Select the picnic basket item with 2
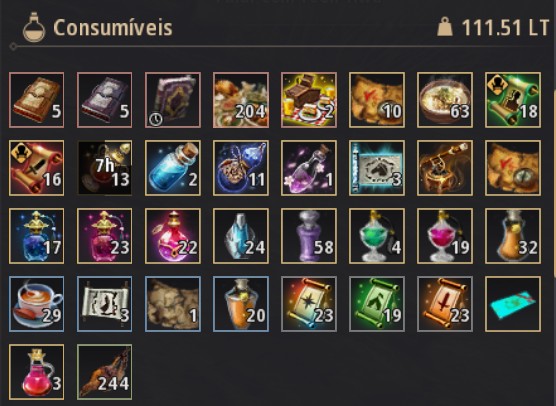Viewport: 556px width, 406px height. (309, 100)
